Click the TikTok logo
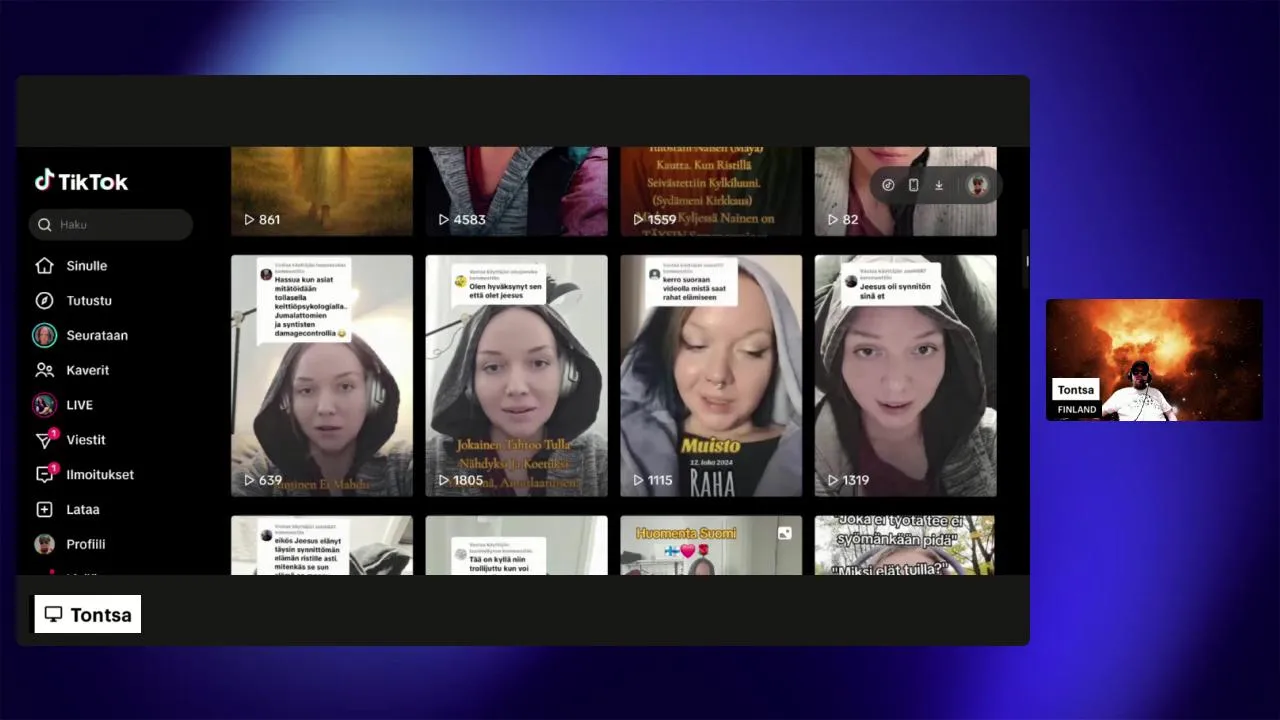The height and width of the screenshot is (720, 1280). (82, 181)
